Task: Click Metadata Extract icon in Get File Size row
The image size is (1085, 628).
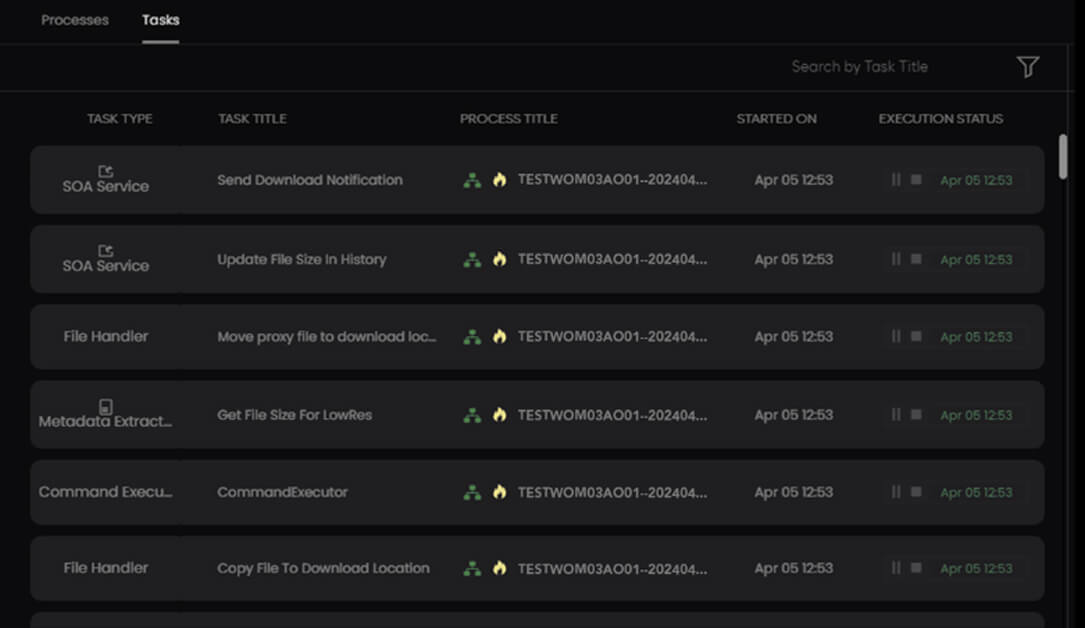Action: tap(105, 407)
